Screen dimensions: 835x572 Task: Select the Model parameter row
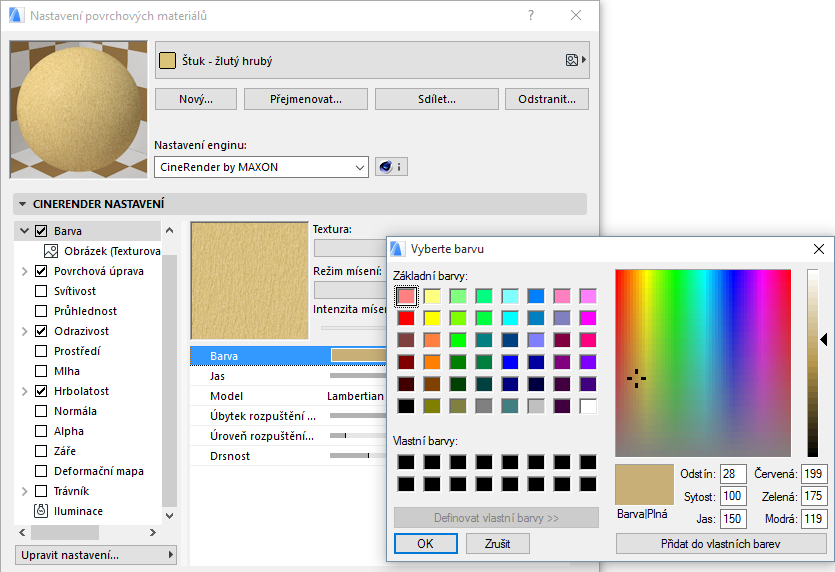point(288,396)
